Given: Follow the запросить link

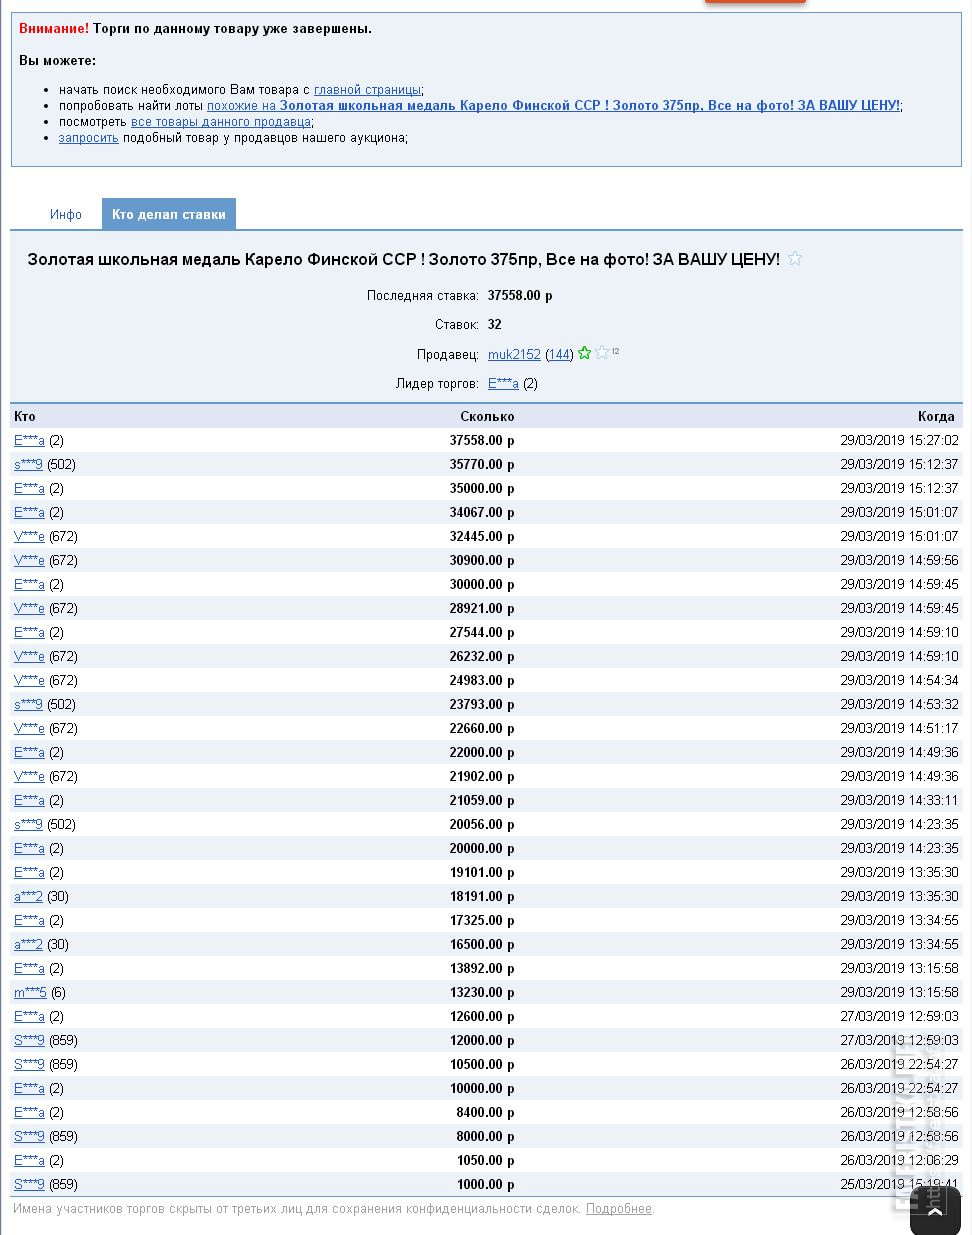Looking at the screenshot, I should point(89,138).
